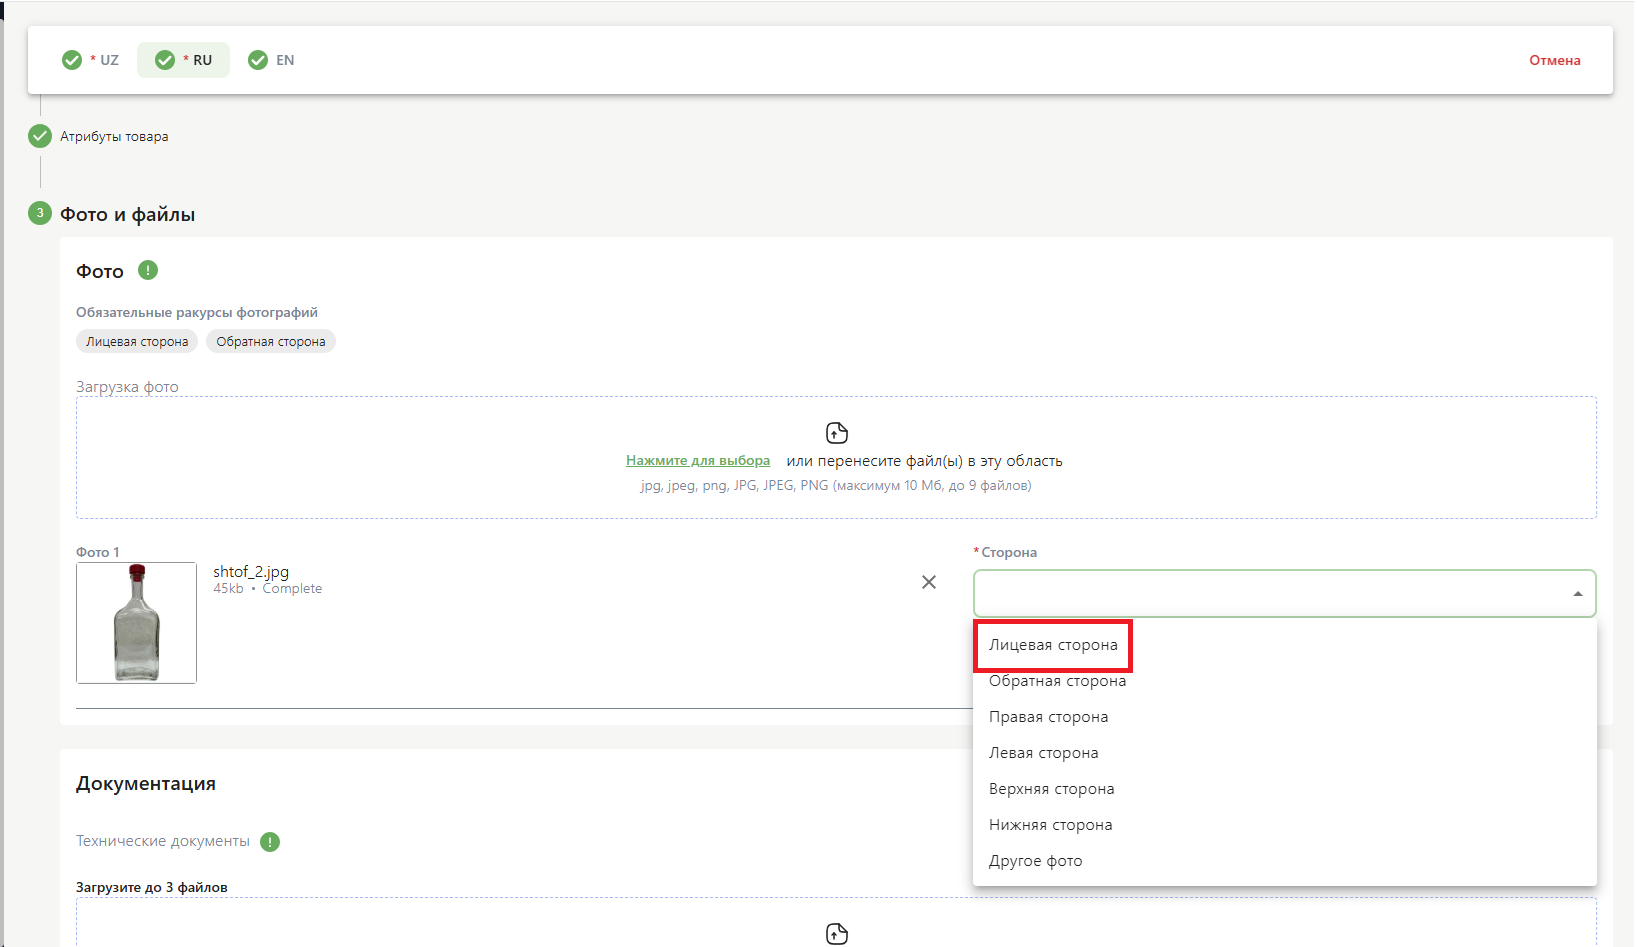Select Верхняя сторона option
This screenshot has width=1637, height=947.
1051,789
